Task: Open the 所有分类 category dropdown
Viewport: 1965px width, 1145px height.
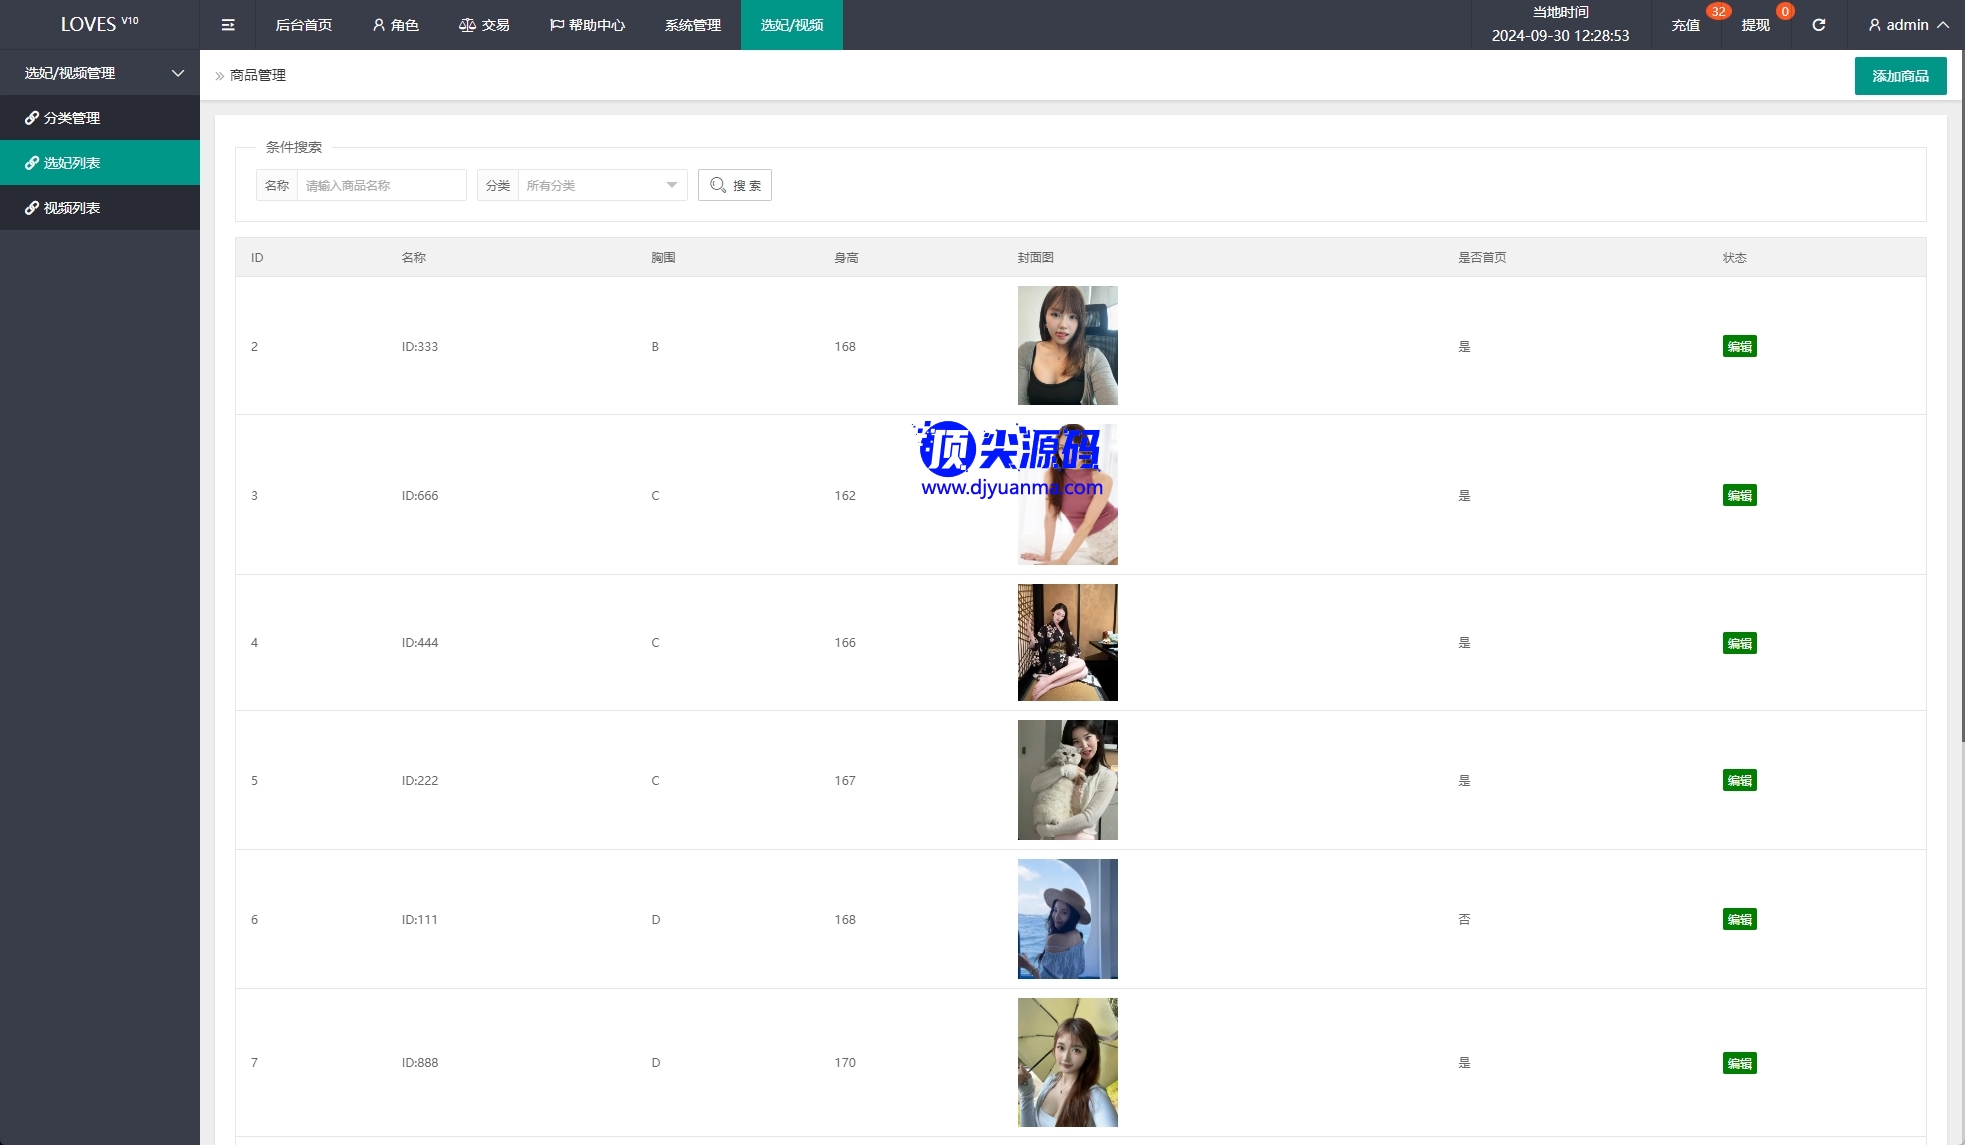Action: pos(601,185)
